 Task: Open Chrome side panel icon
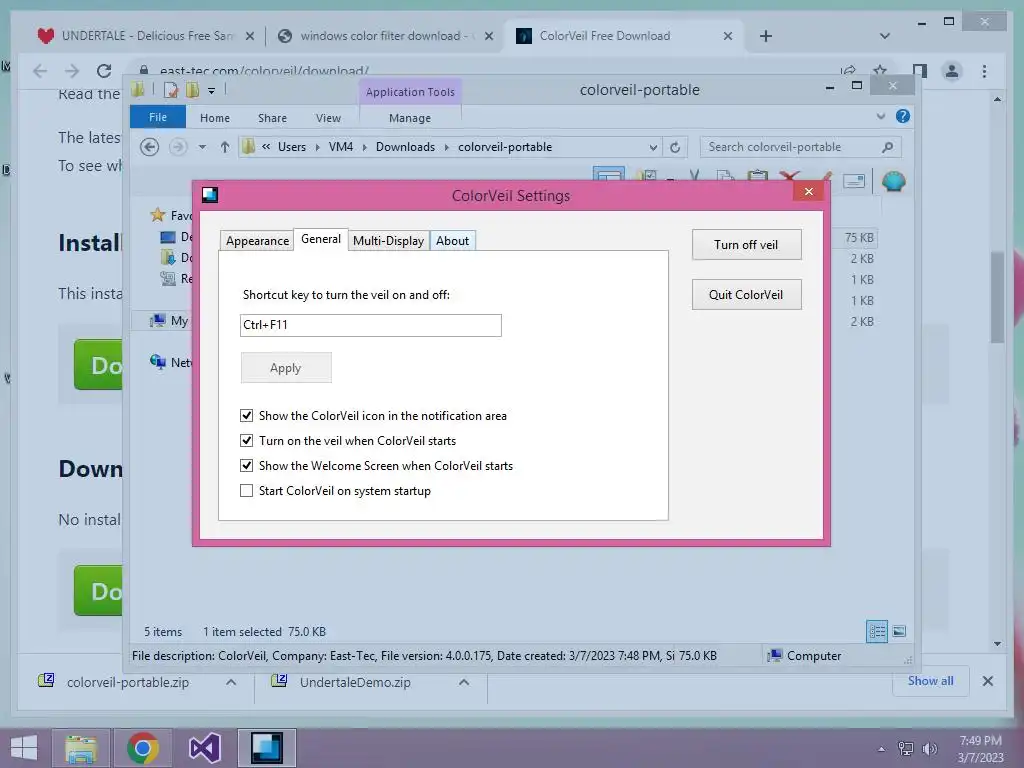point(920,71)
